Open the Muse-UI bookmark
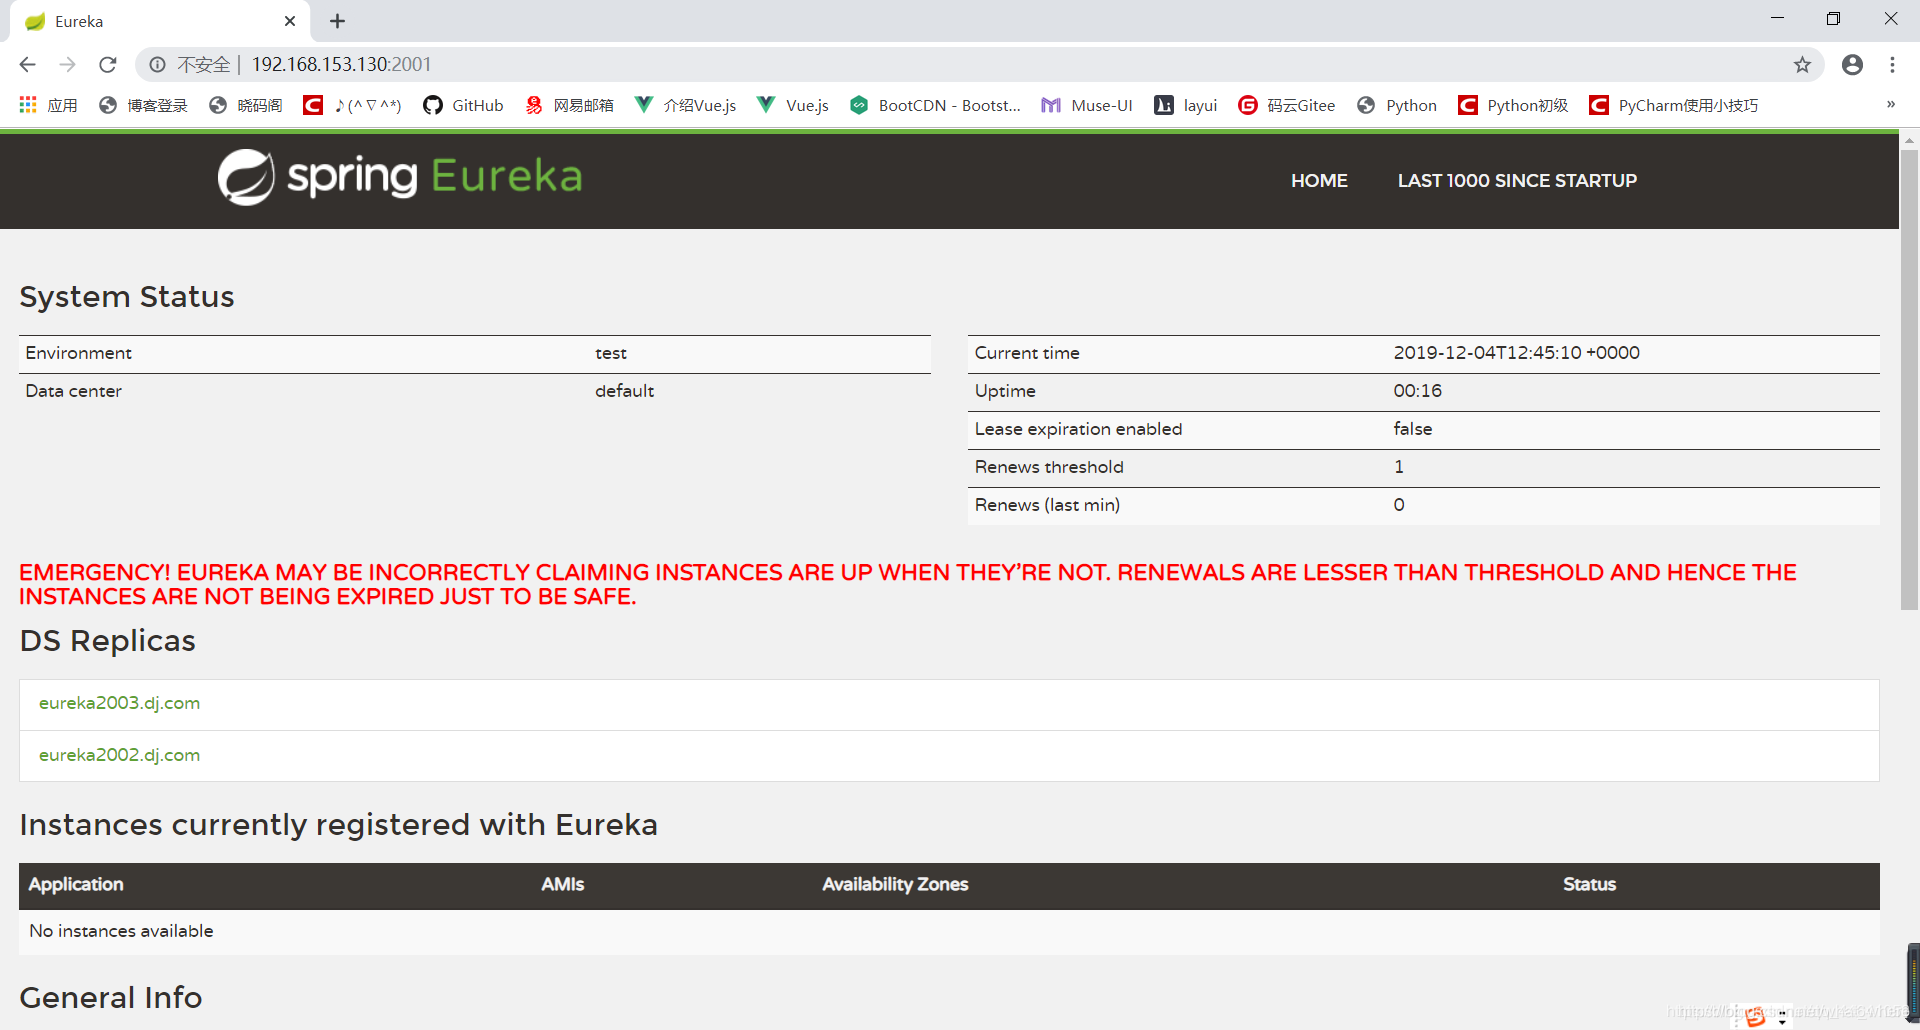Viewport: 1920px width, 1030px height. point(1087,105)
